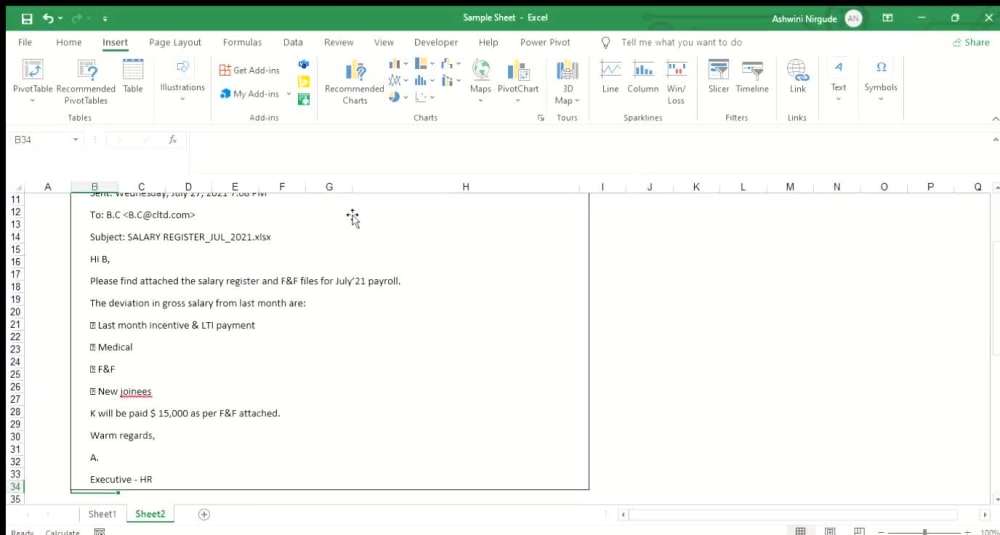Add a new sheet with plus icon

click(204, 514)
